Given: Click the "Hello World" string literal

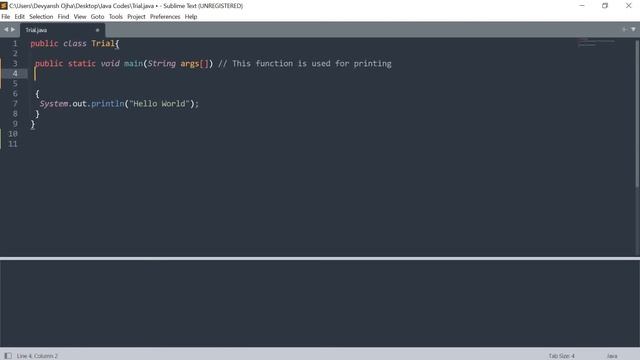Looking at the screenshot, I should point(160,104).
